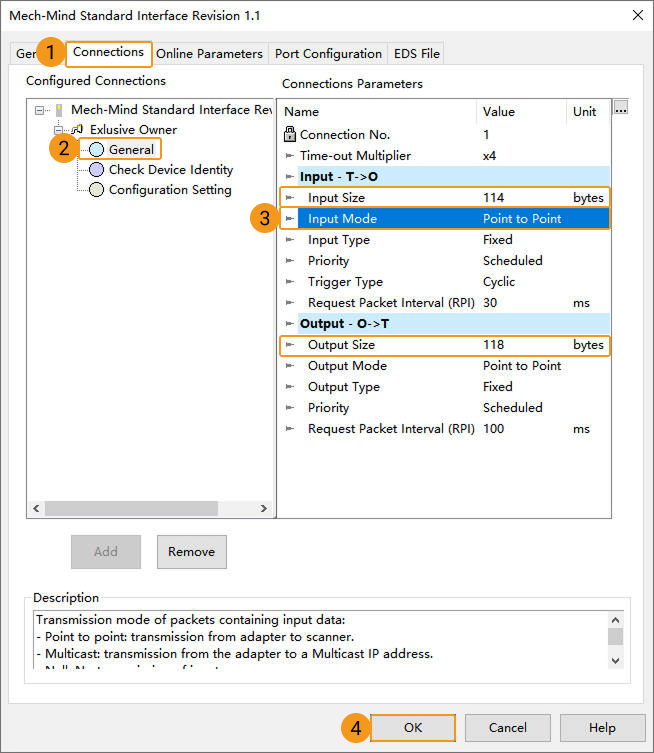Select General in the connections tree

point(131,149)
